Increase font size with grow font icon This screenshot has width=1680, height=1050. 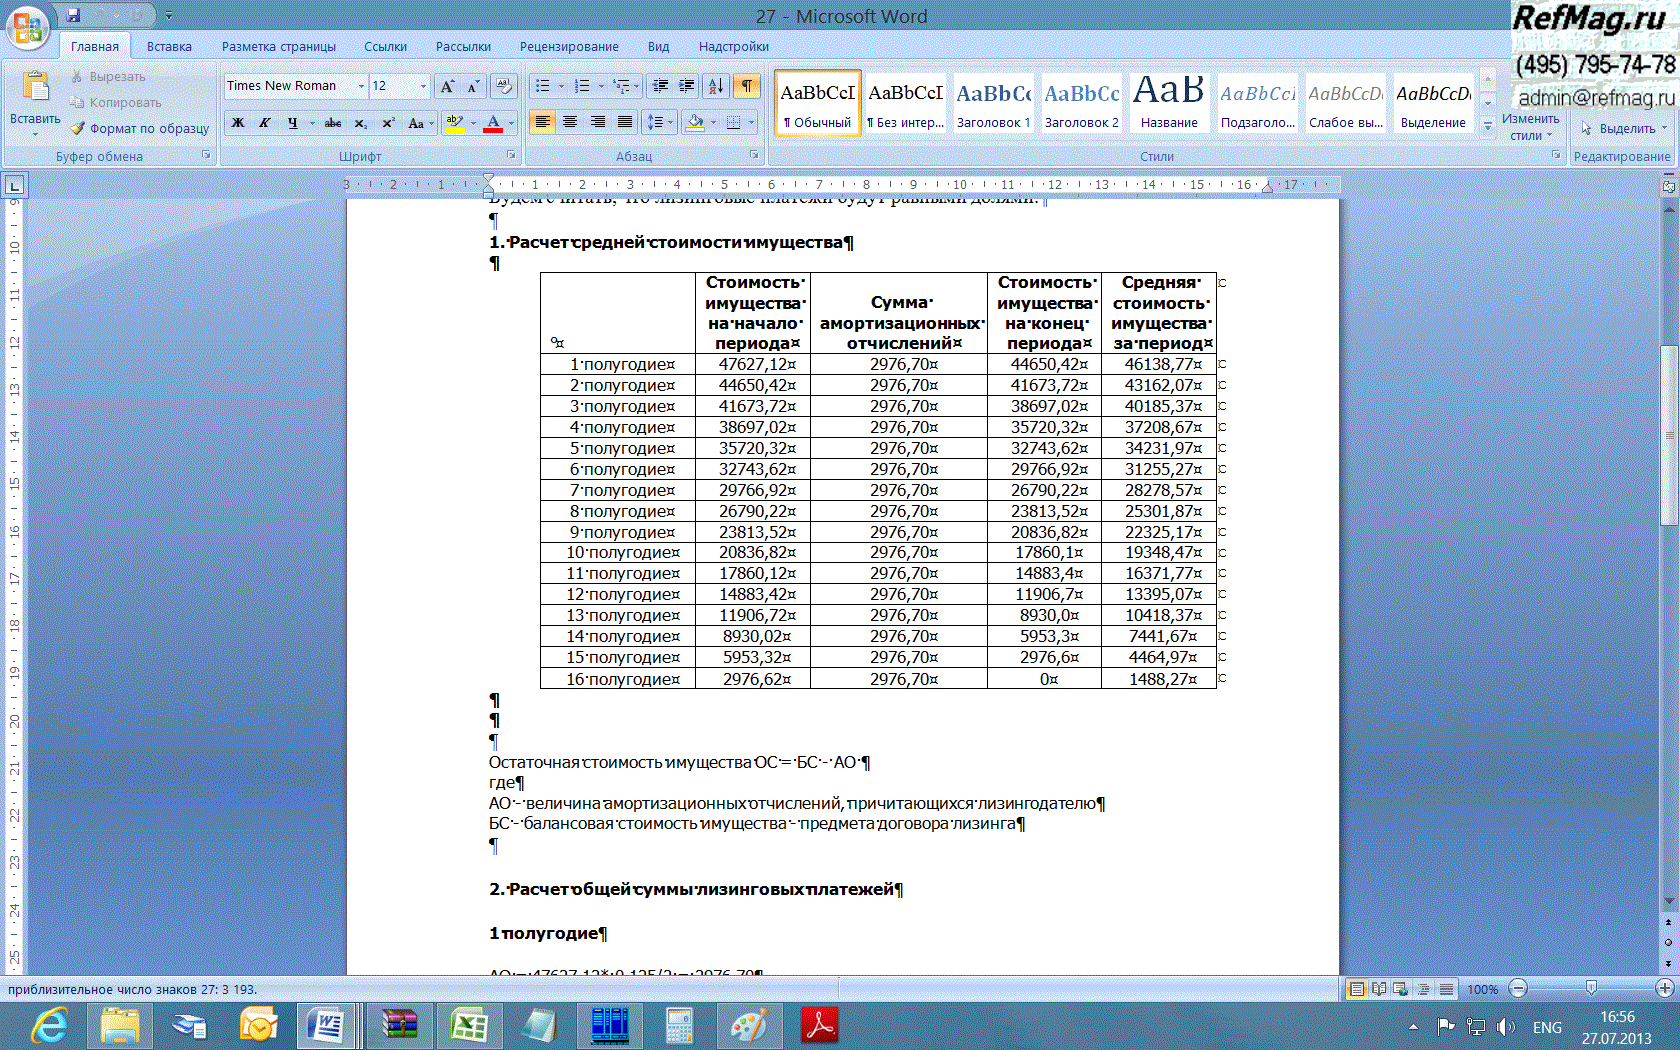(447, 86)
